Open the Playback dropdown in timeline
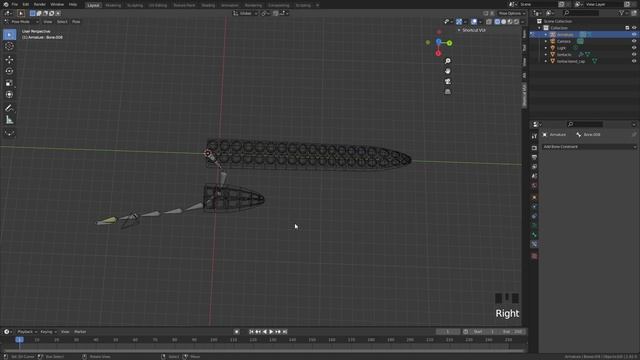 point(27,332)
